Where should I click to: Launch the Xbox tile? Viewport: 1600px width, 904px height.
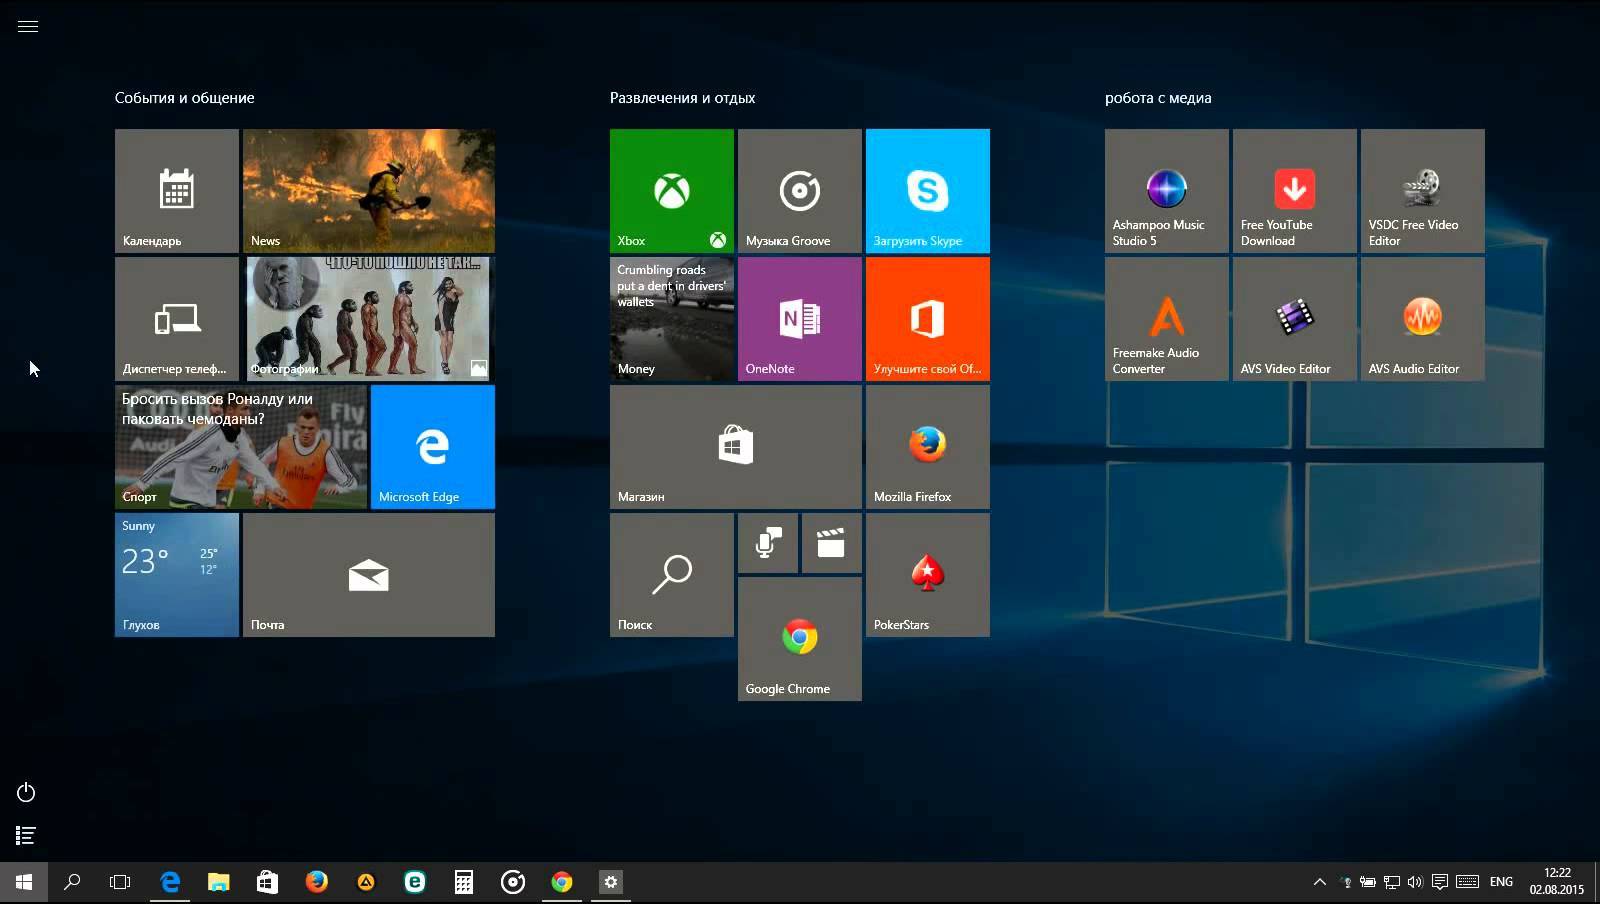(x=672, y=190)
